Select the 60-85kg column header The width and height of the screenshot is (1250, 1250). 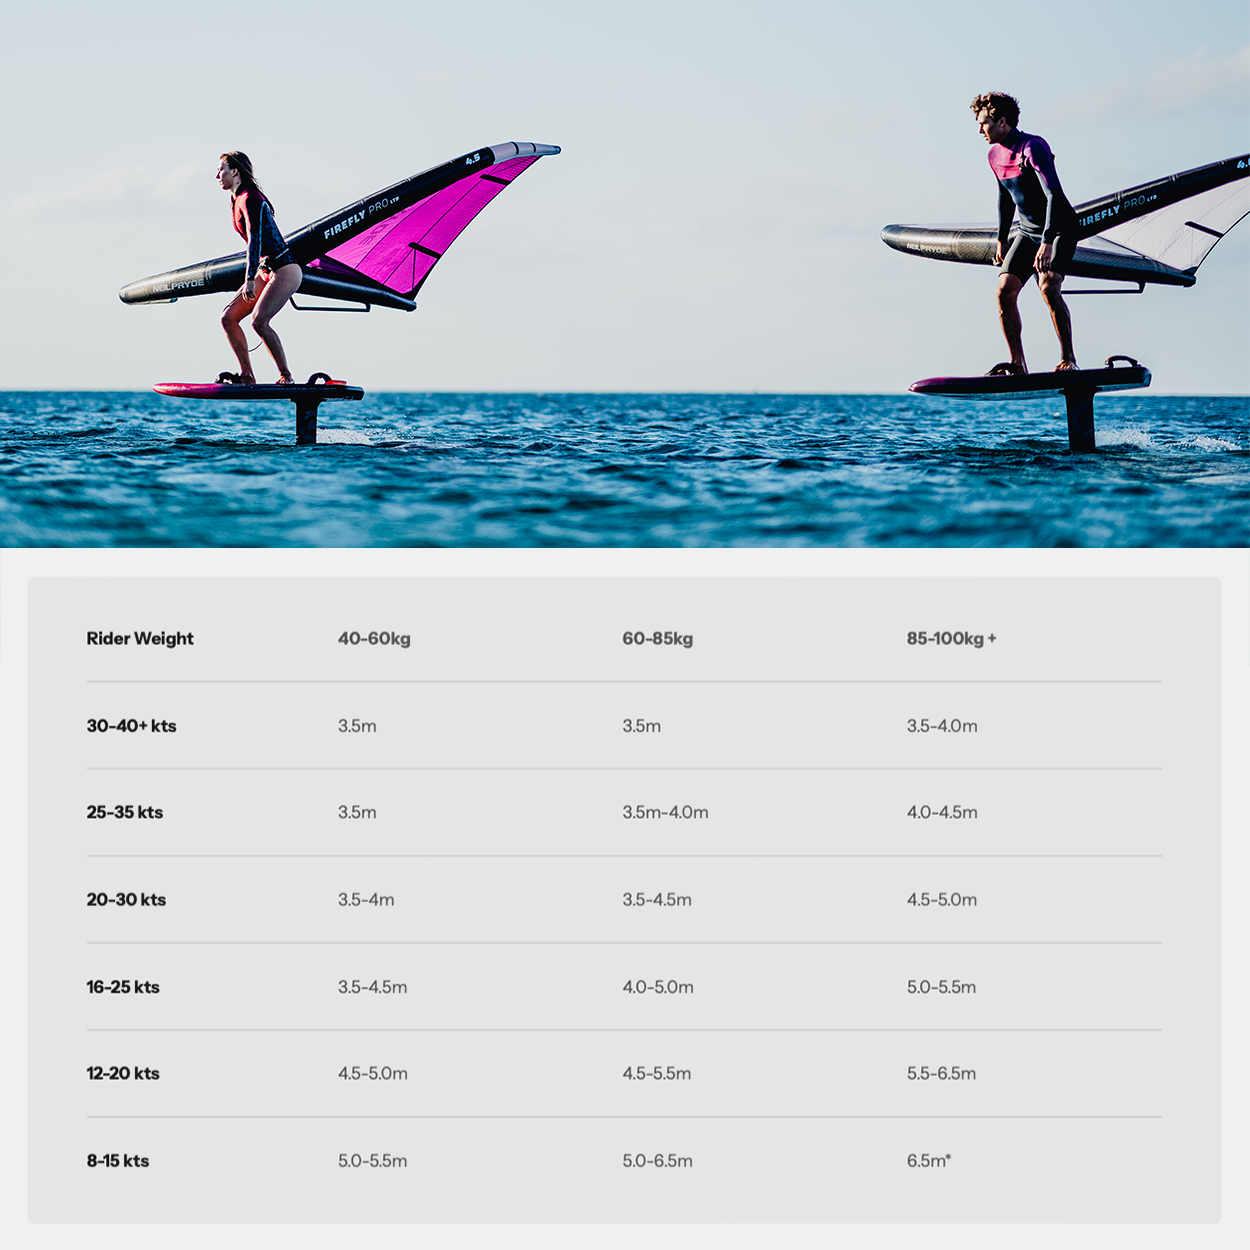point(657,638)
